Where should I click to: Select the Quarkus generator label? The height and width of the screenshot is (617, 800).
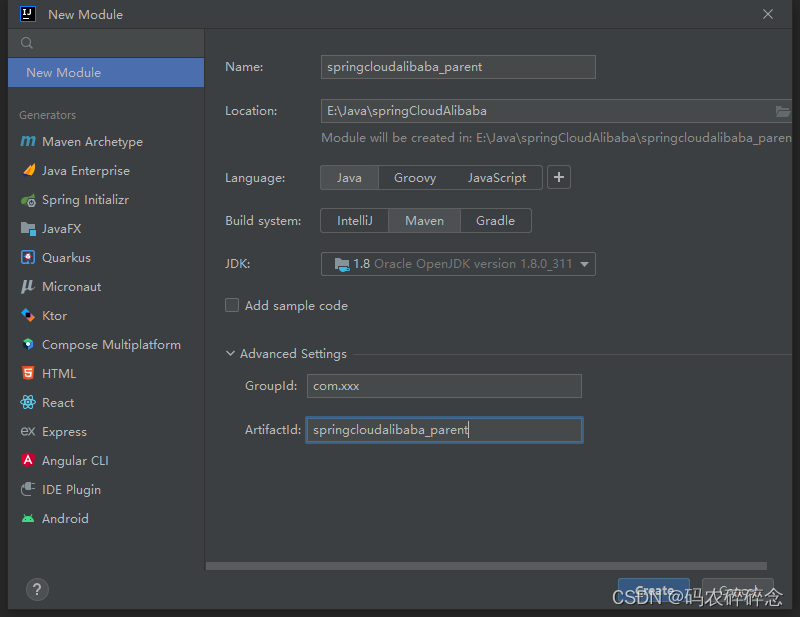(66, 258)
